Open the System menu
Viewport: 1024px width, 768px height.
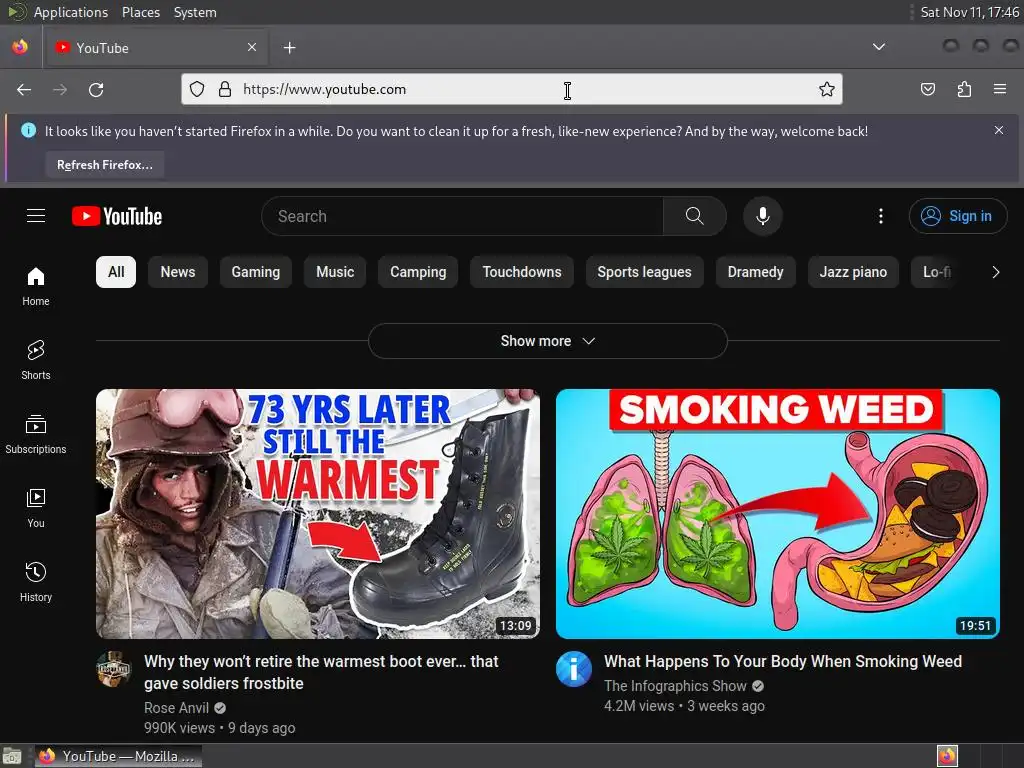195,12
